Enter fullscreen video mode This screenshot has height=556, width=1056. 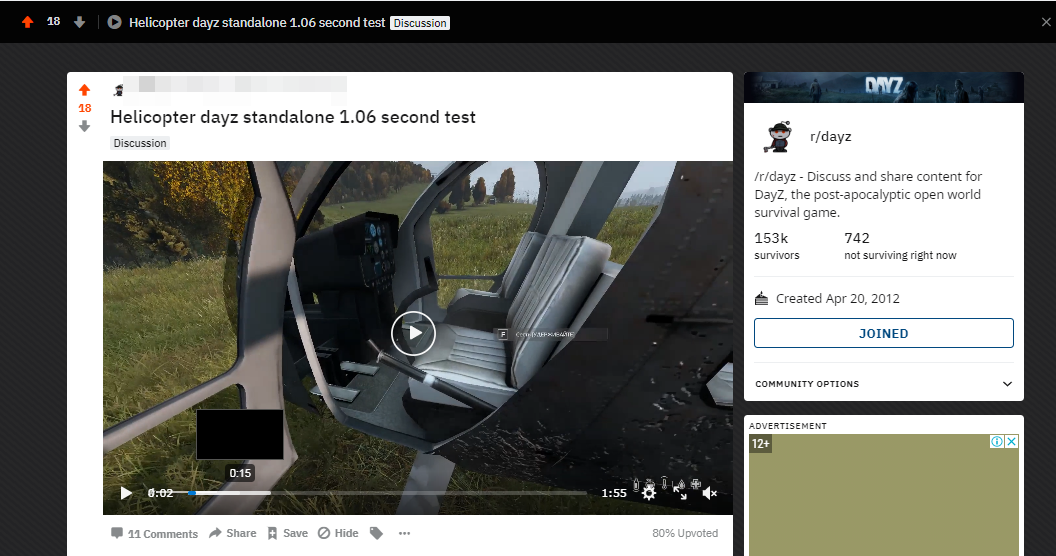[680, 492]
